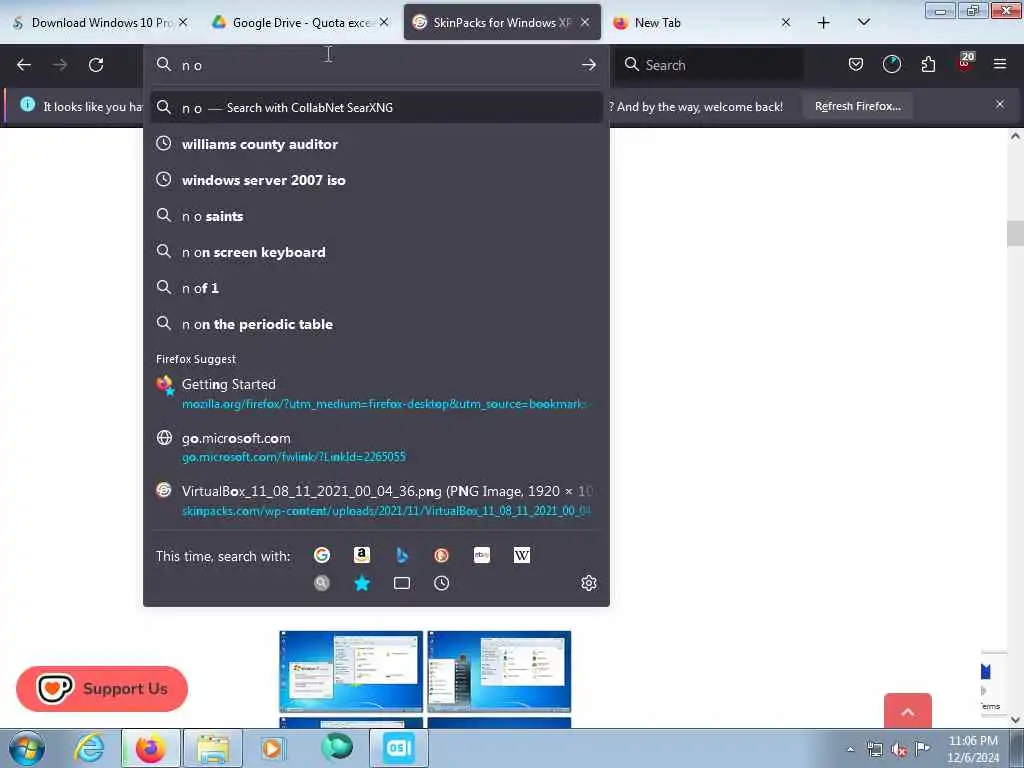
Task: Click the toolbar Search box
Action: 709,65
